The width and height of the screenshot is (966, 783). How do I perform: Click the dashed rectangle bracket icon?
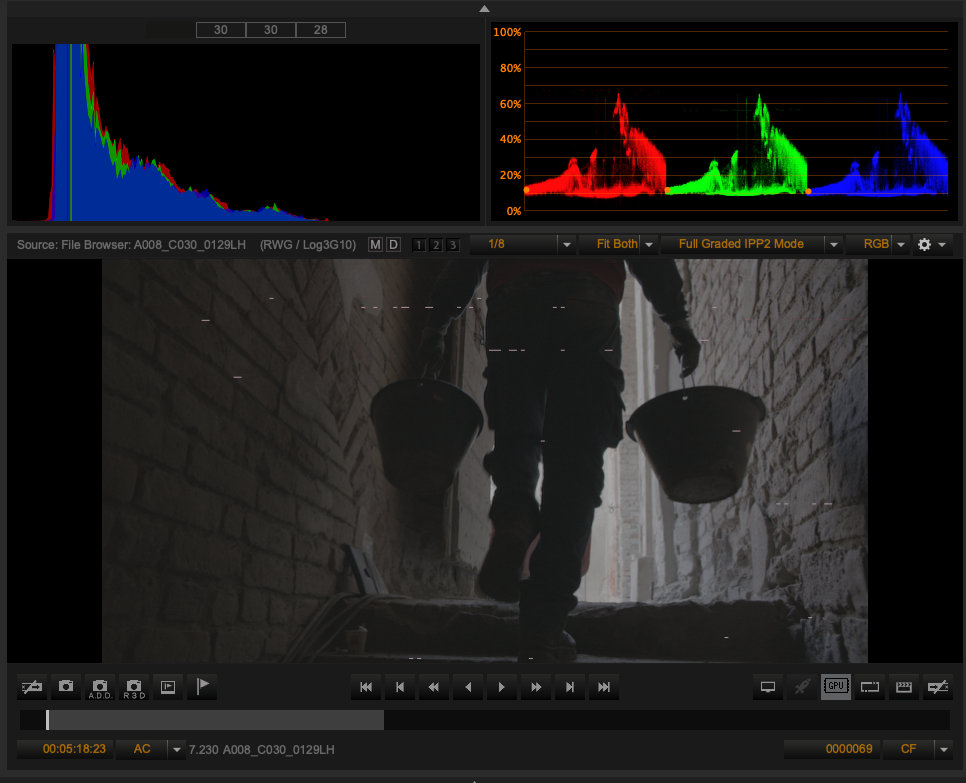pos(870,686)
